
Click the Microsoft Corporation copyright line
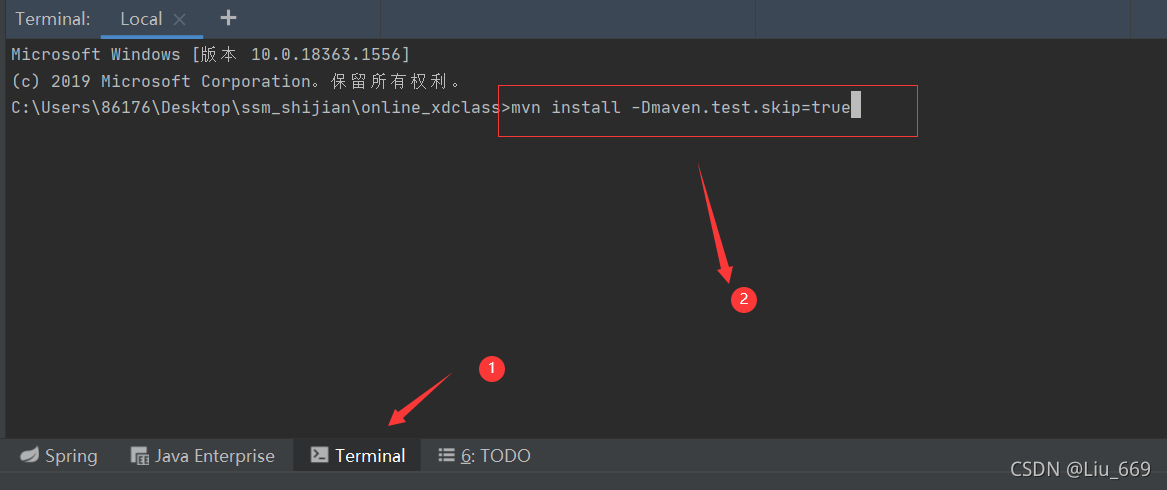pyautogui.click(x=236, y=81)
